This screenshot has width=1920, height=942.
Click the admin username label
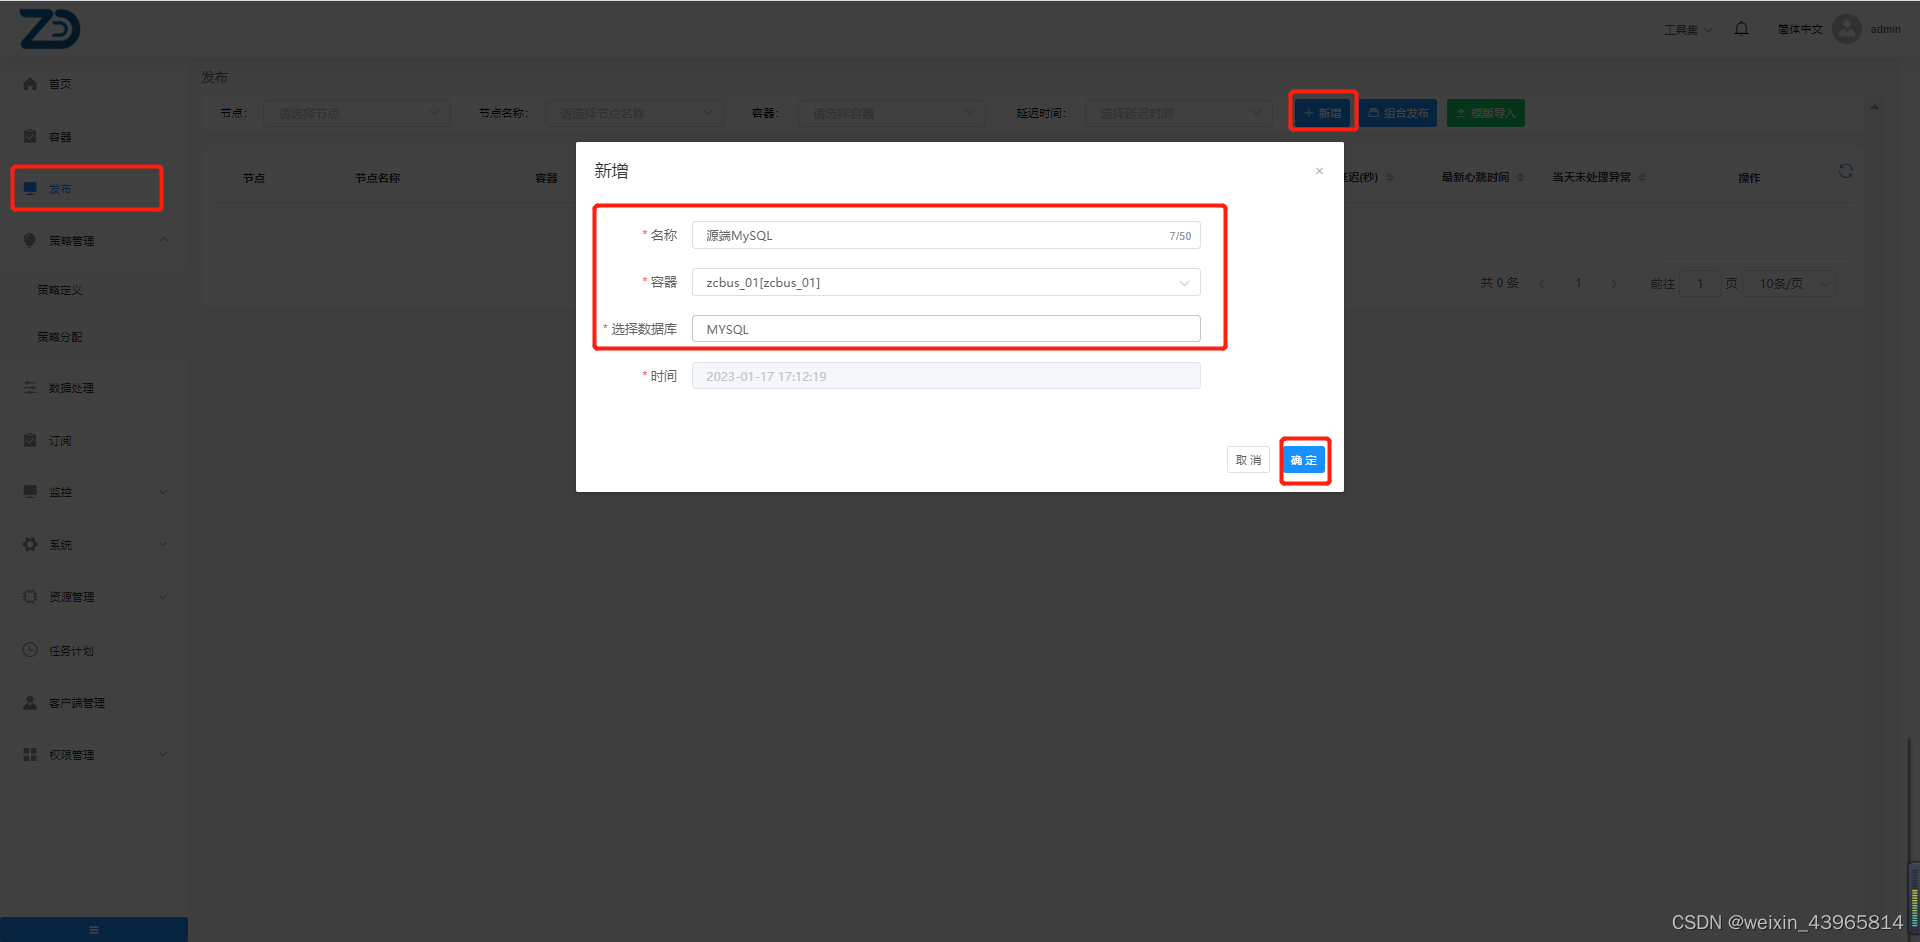tap(1885, 29)
